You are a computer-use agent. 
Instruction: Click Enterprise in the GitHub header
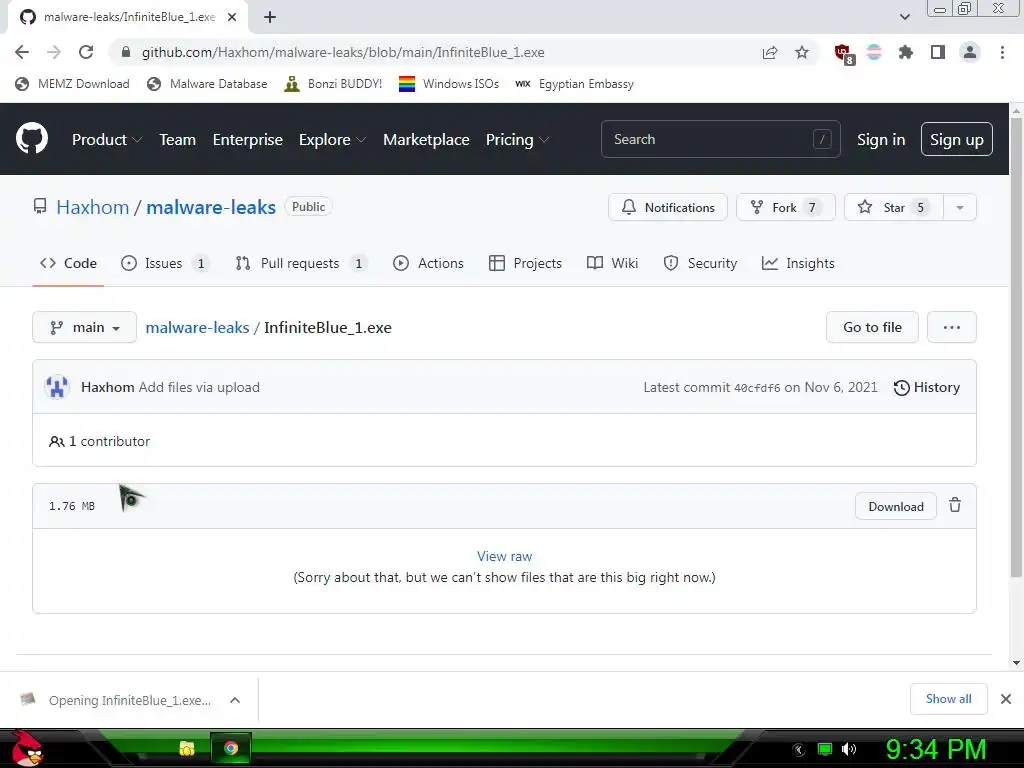point(248,139)
